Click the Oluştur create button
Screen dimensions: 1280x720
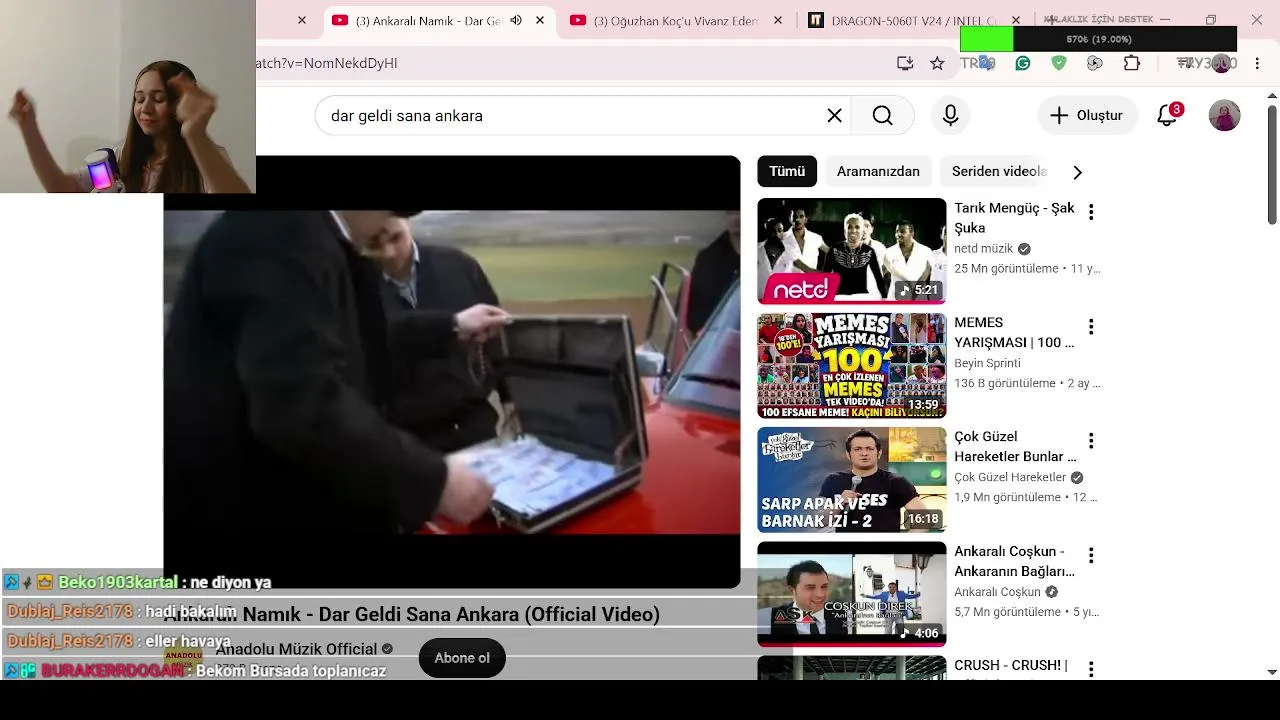click(x=1087, y=116)
